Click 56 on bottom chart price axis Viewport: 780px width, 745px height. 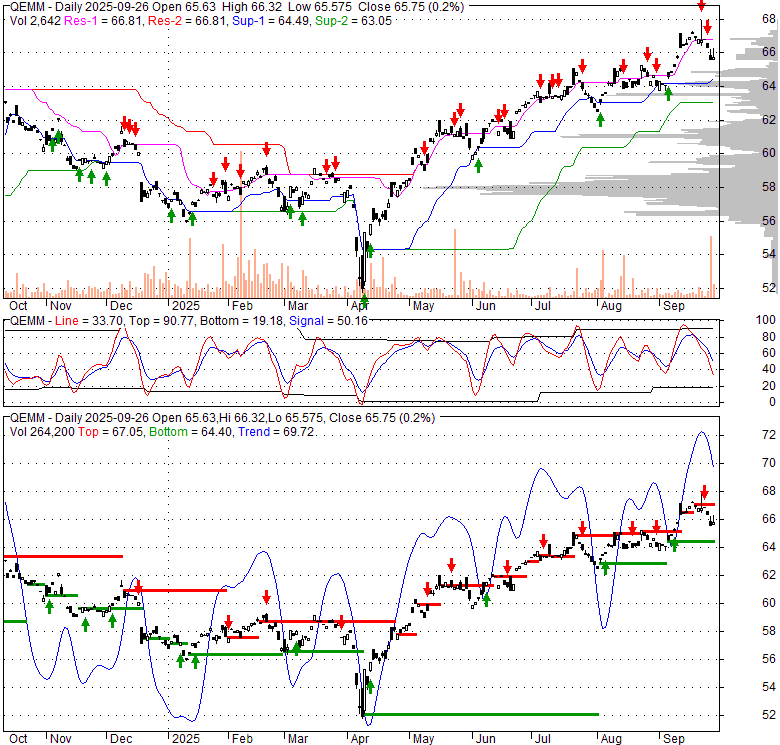click(769, 659)
